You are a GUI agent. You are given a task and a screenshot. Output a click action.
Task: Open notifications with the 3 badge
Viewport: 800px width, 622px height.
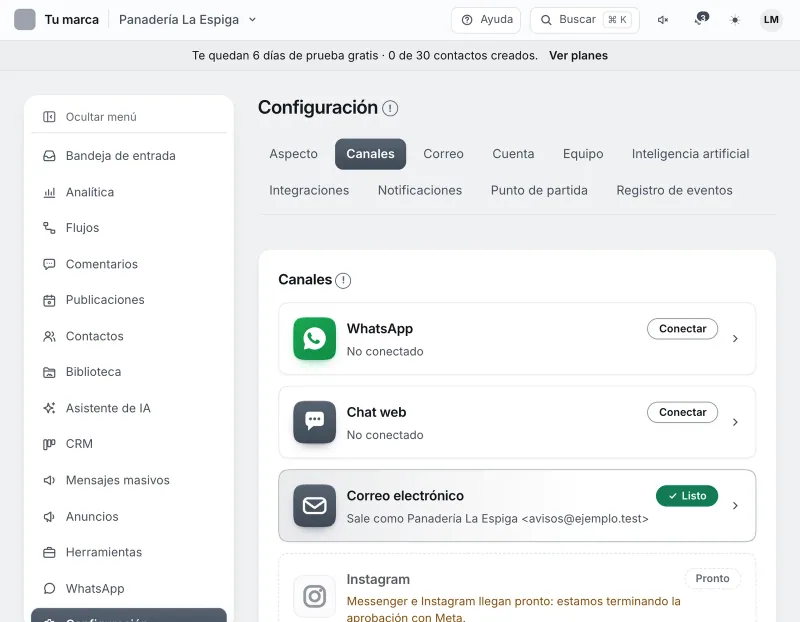pos(701,19)
